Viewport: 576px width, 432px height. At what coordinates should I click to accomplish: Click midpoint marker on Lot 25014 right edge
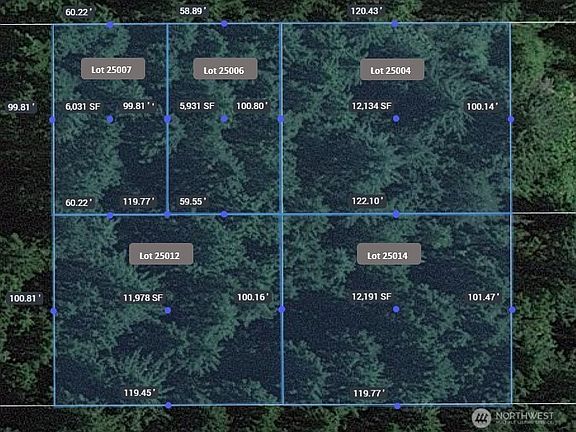(x=512, y=310)
